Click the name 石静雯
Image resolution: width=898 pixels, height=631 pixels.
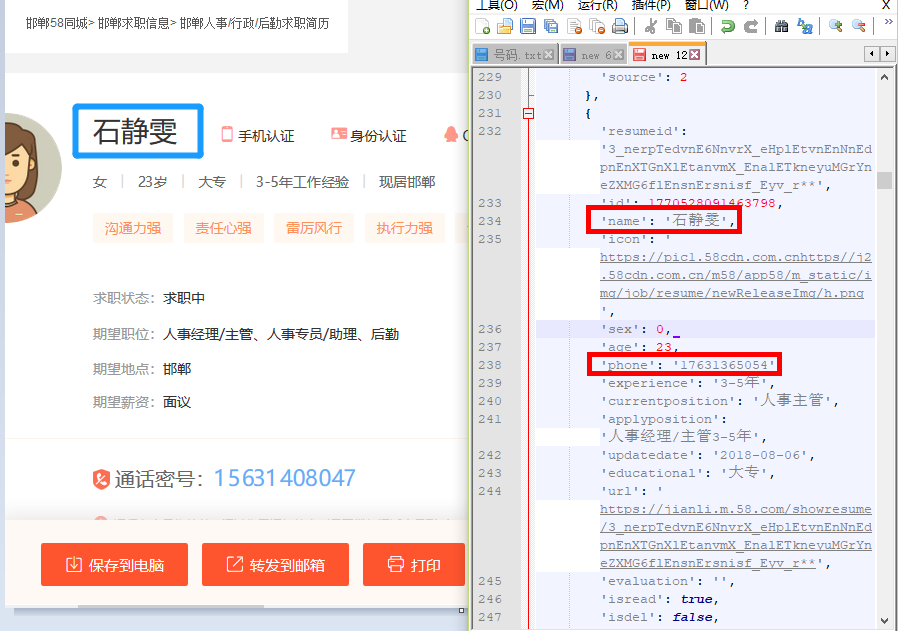(x=136, y=131)
